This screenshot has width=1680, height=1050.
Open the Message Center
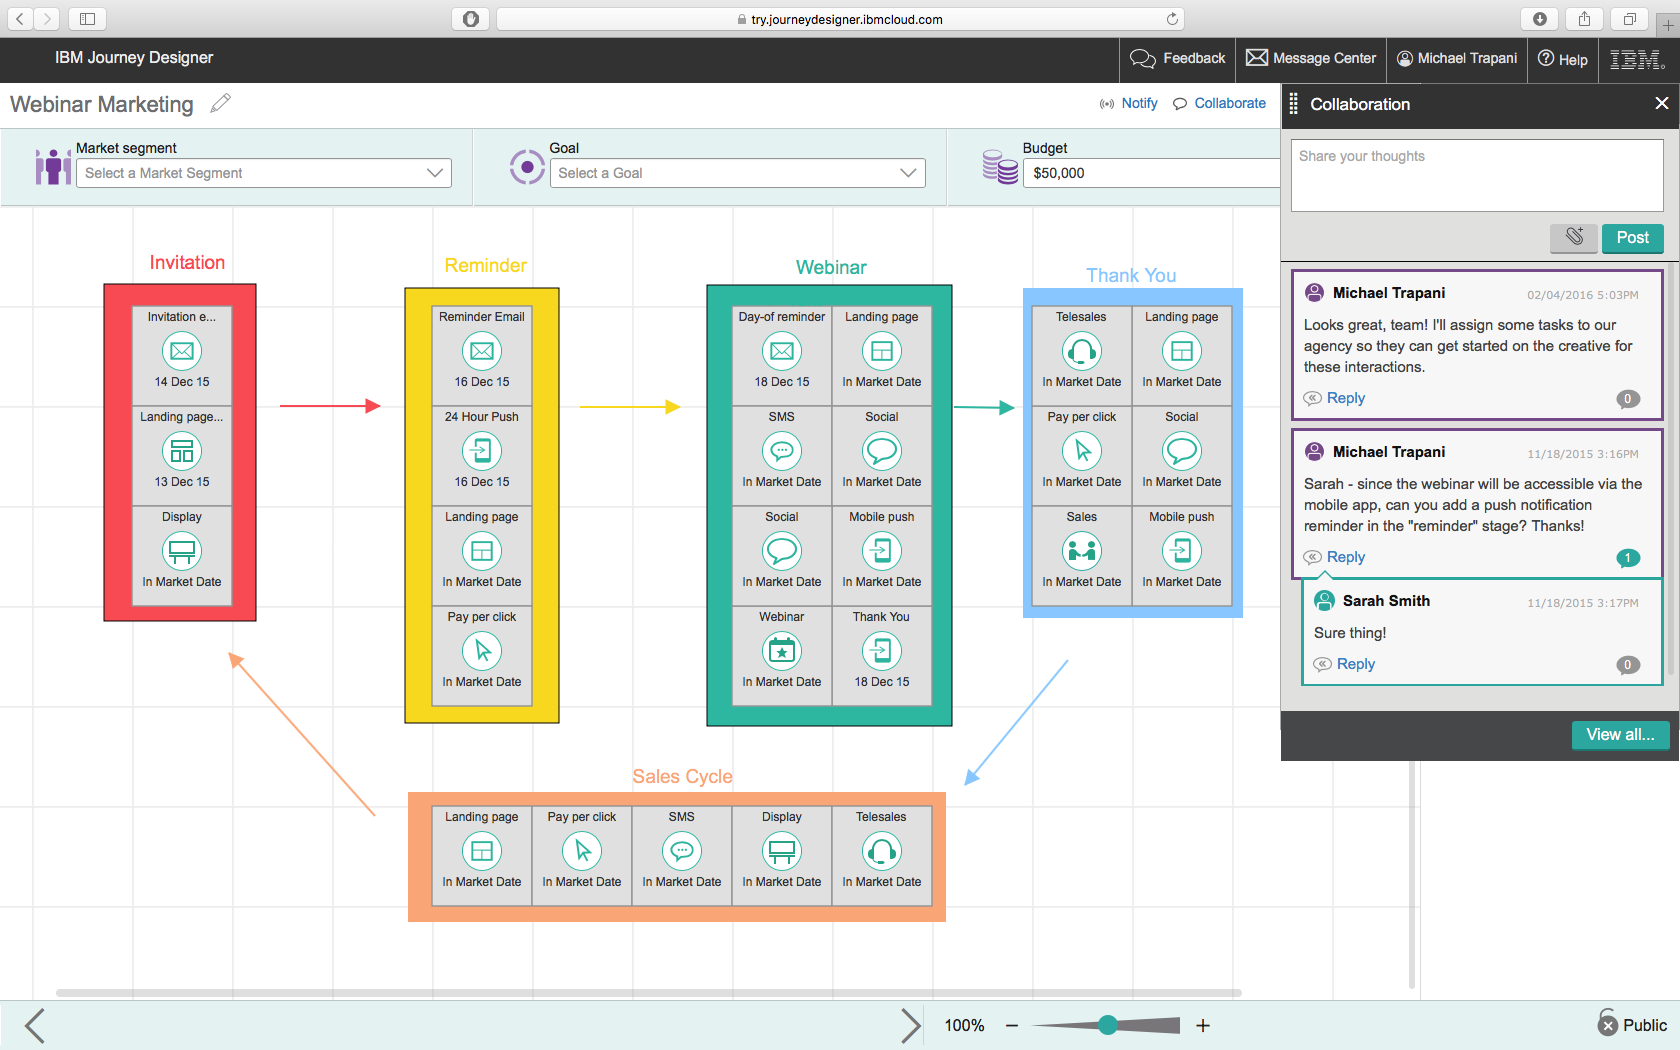pos(1311,58)
